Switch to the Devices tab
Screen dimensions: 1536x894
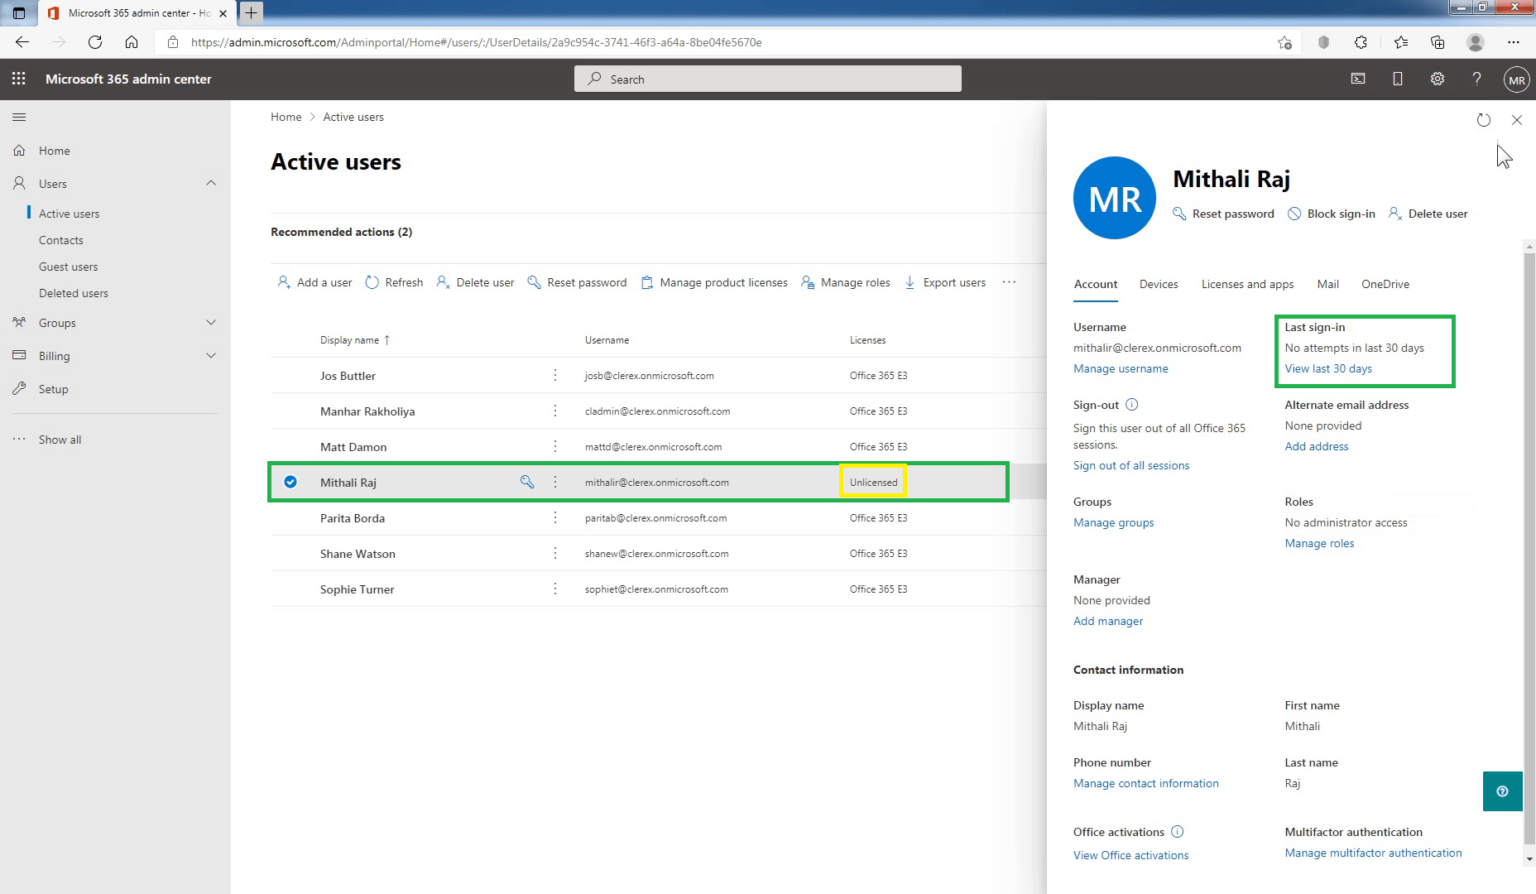click(1157, 284)
